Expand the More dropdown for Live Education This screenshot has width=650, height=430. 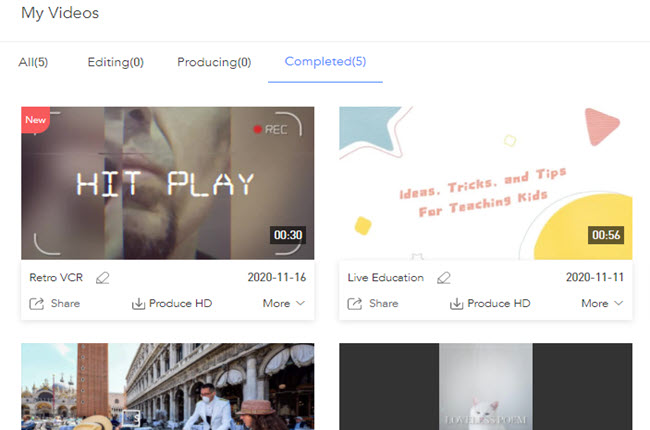[x=602, y=303]
